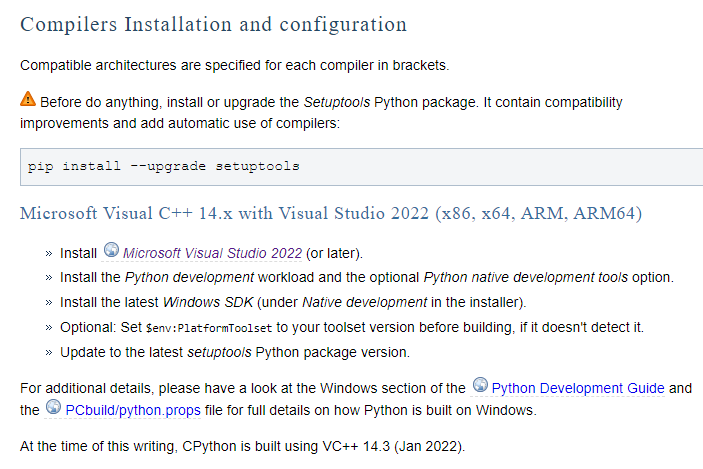Click the Microsoft Visual C++ 14.x section heading
Viewport: 703px width, 469px height.
[x=331, y=213]
